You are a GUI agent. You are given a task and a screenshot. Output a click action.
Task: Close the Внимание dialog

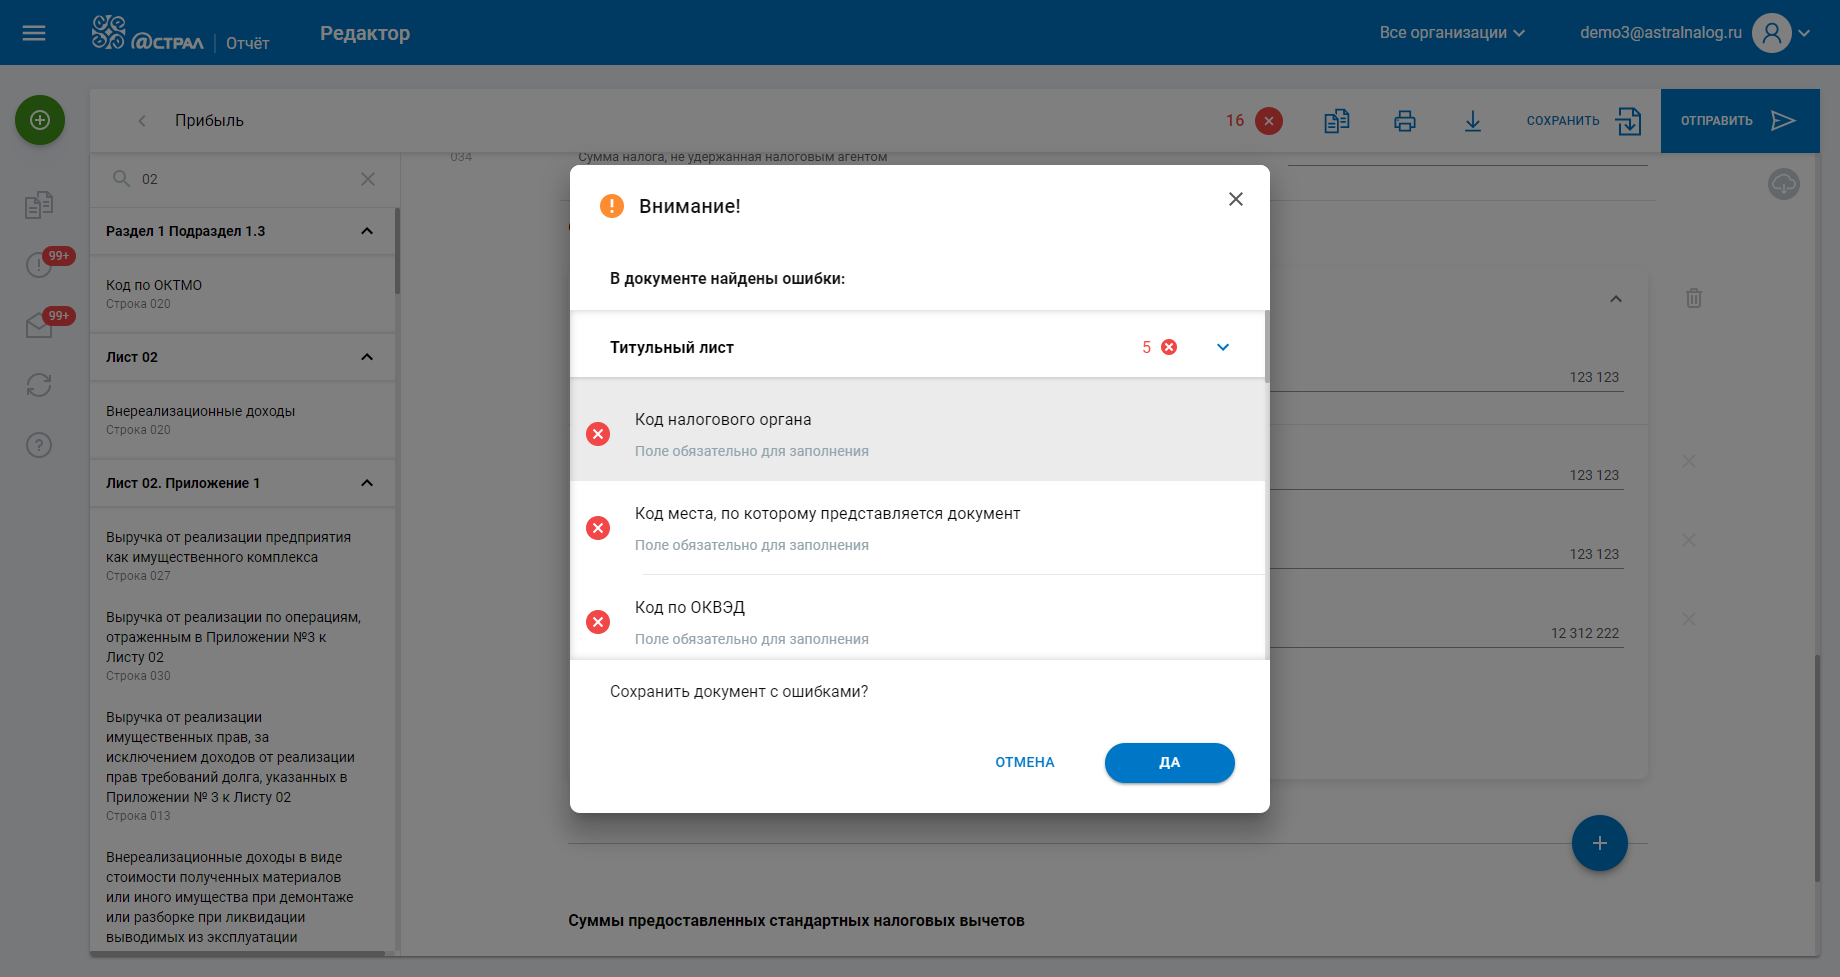point(1236,199)
